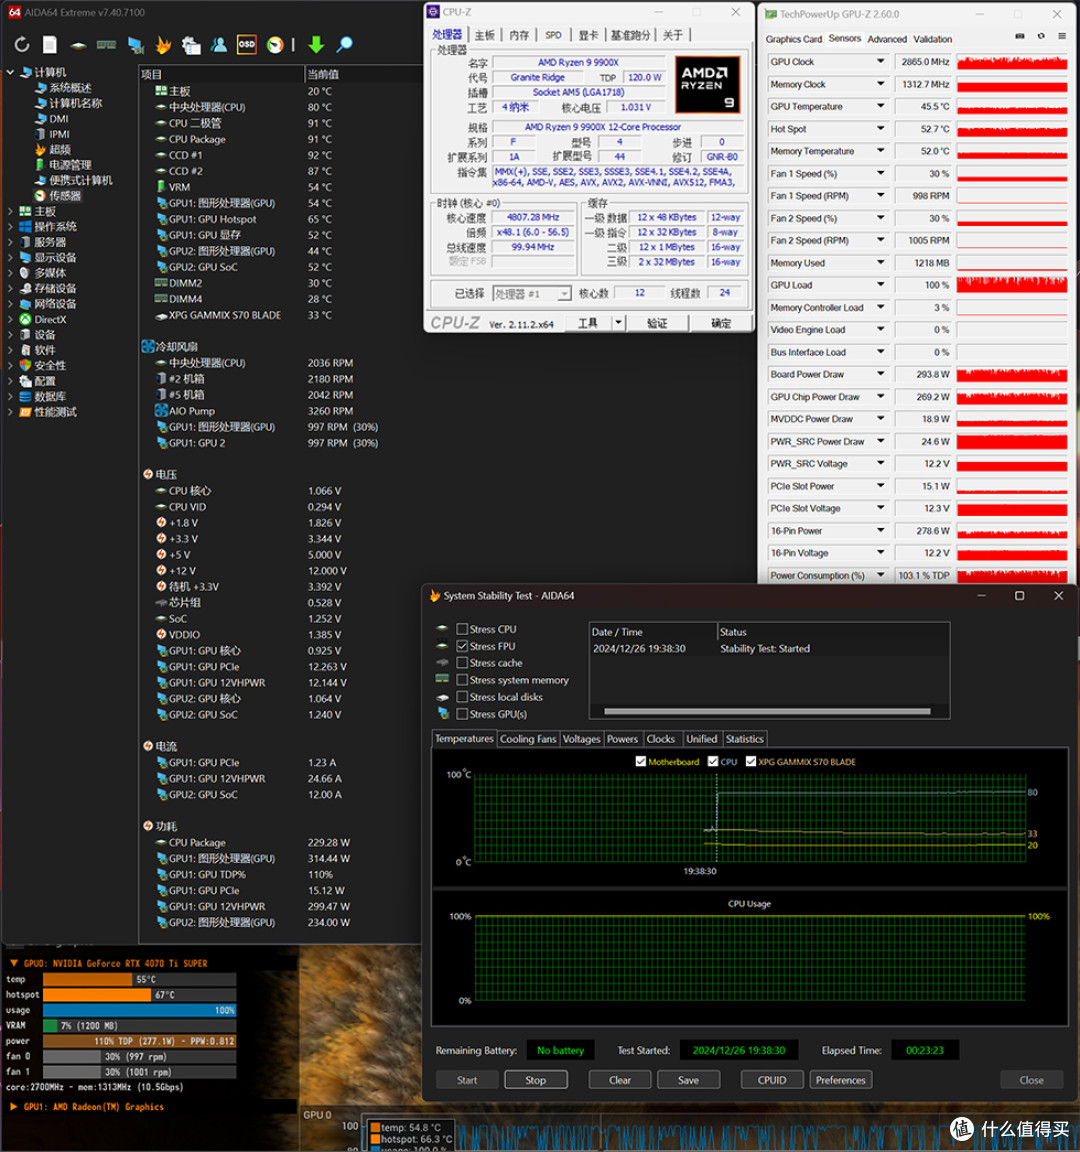Open GPU-Z Advanced tab
1080x1152 pixels.
click(887, 39)
